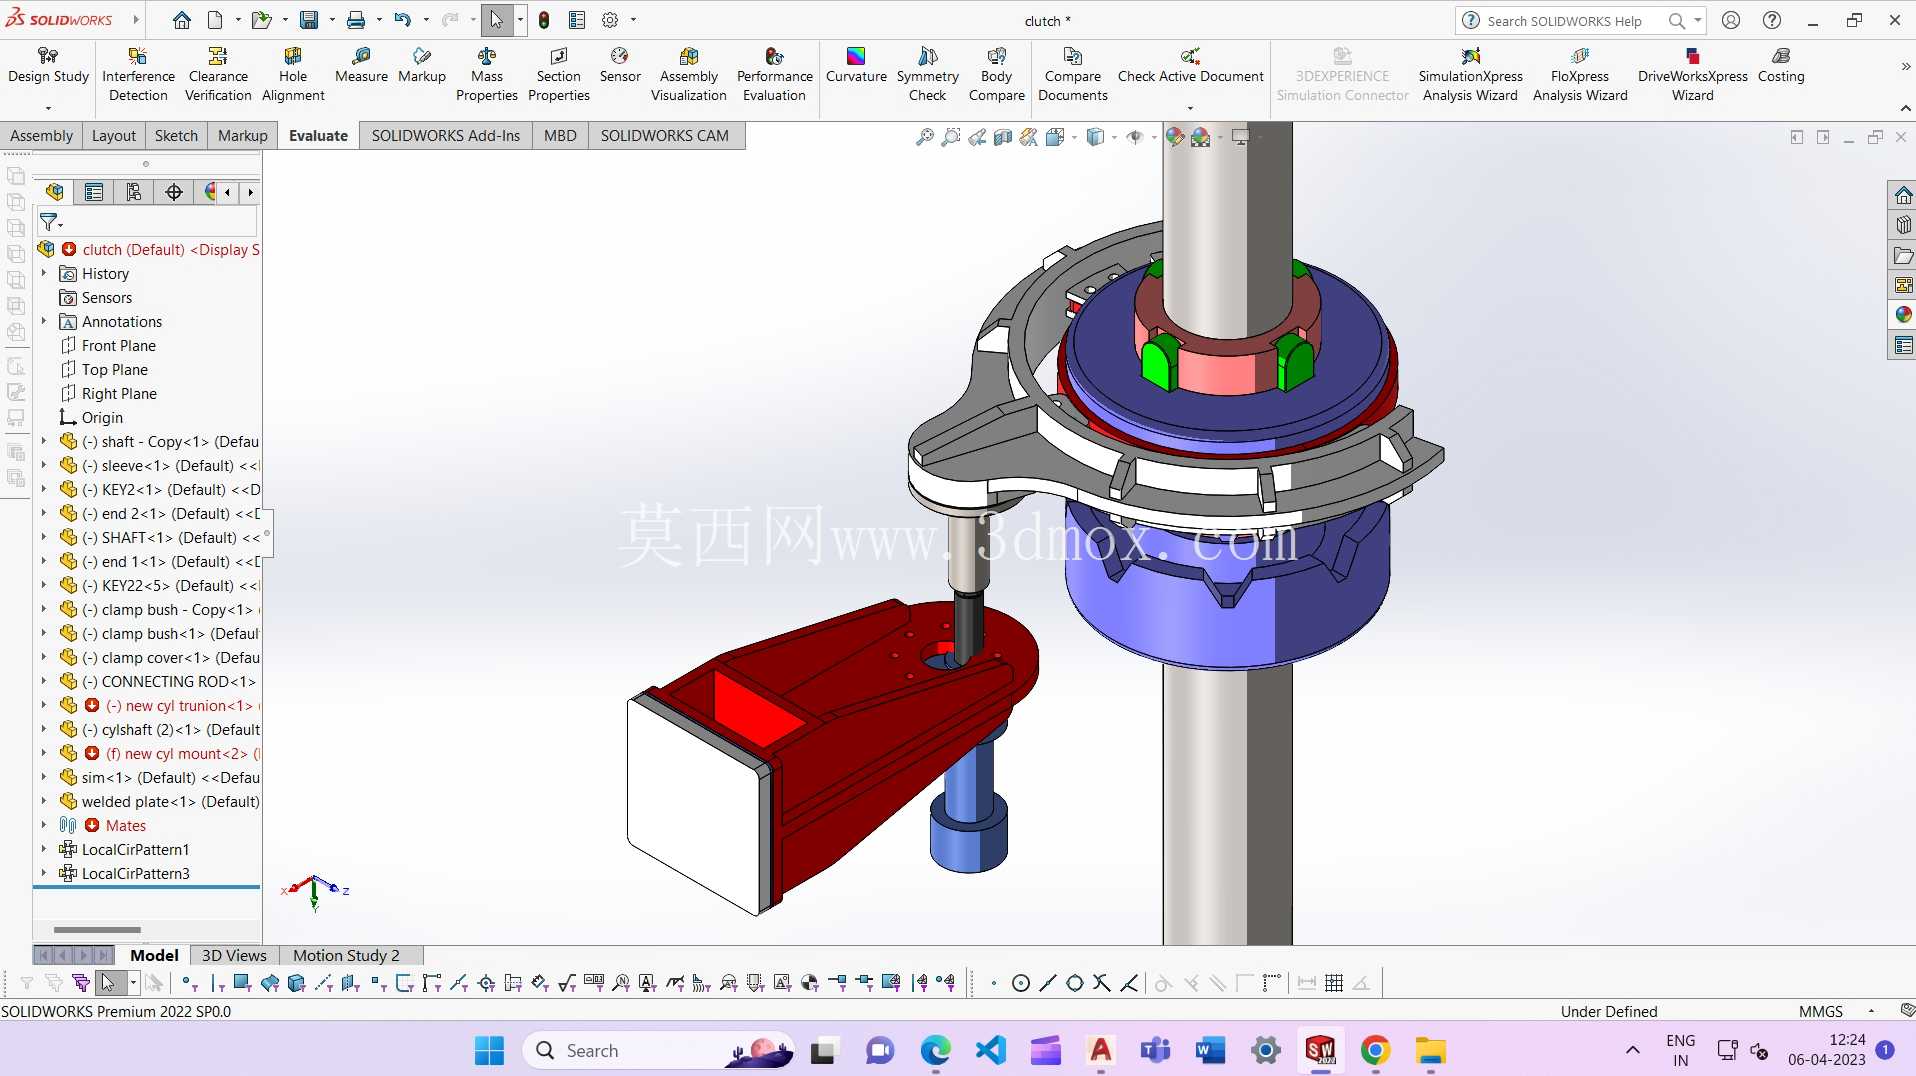
Task: Open the DimXpertManager tab
Action: 174,192
